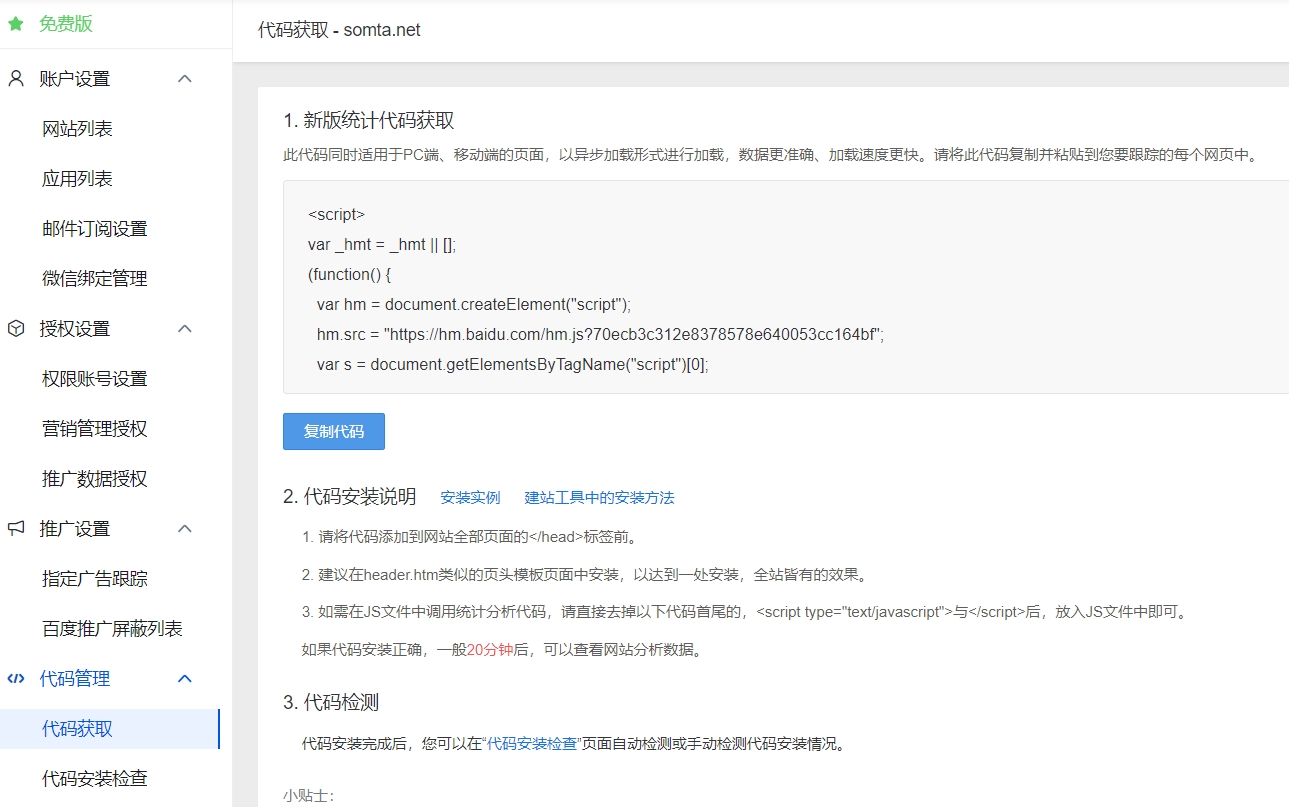This screenshot has height=807, width=1289.
Task: Click the instruction mentioning </head>标签前
Action: pos(469,536)
